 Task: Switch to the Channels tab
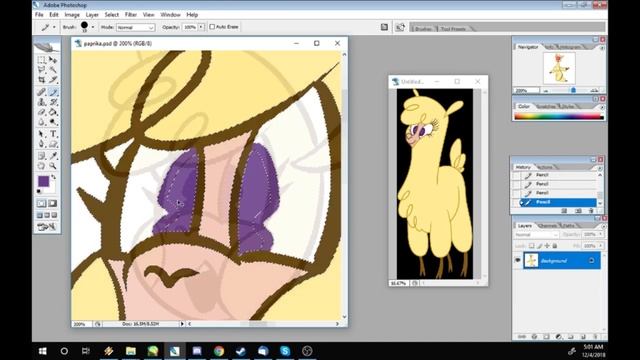coord(548,226)
